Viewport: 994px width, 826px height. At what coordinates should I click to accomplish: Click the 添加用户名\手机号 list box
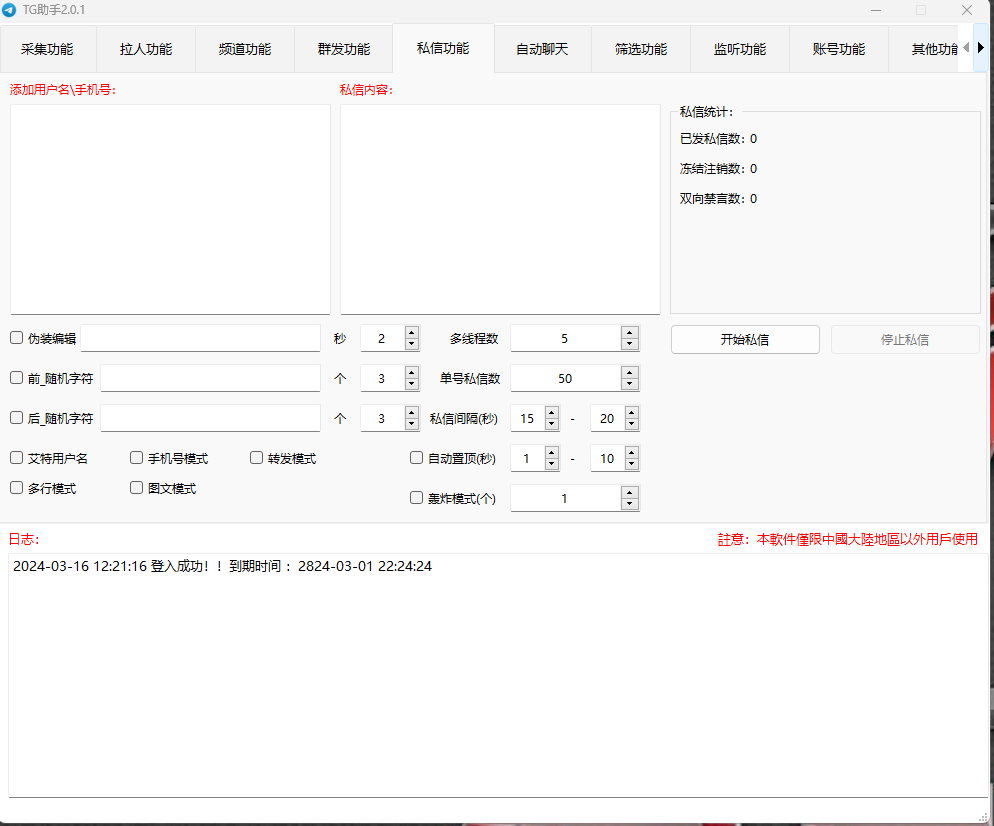tap(170, 209)
